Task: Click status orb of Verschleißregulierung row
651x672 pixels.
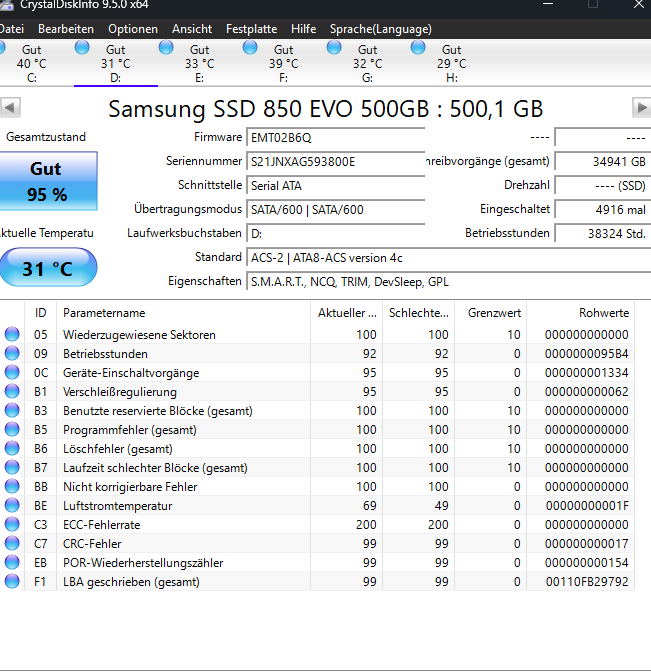Action: 12,391
